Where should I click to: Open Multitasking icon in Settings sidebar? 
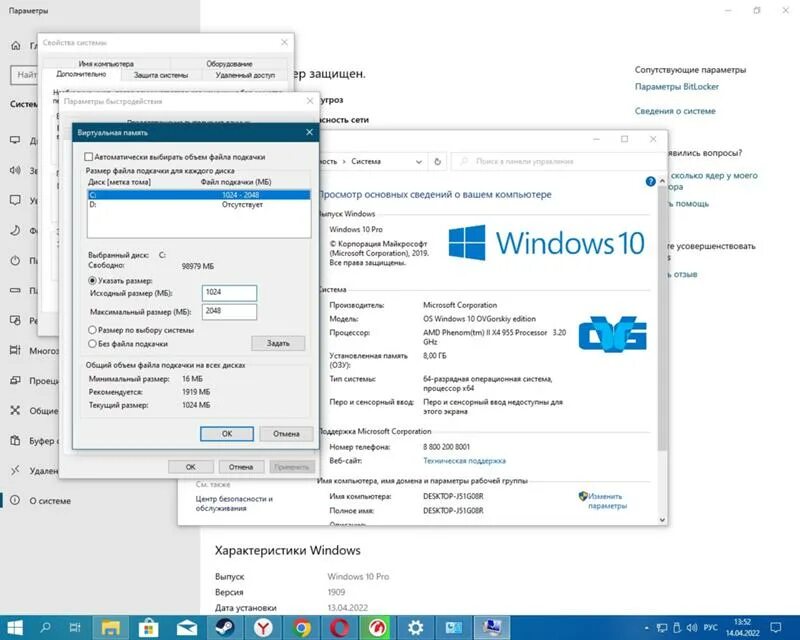coord(15,350)
